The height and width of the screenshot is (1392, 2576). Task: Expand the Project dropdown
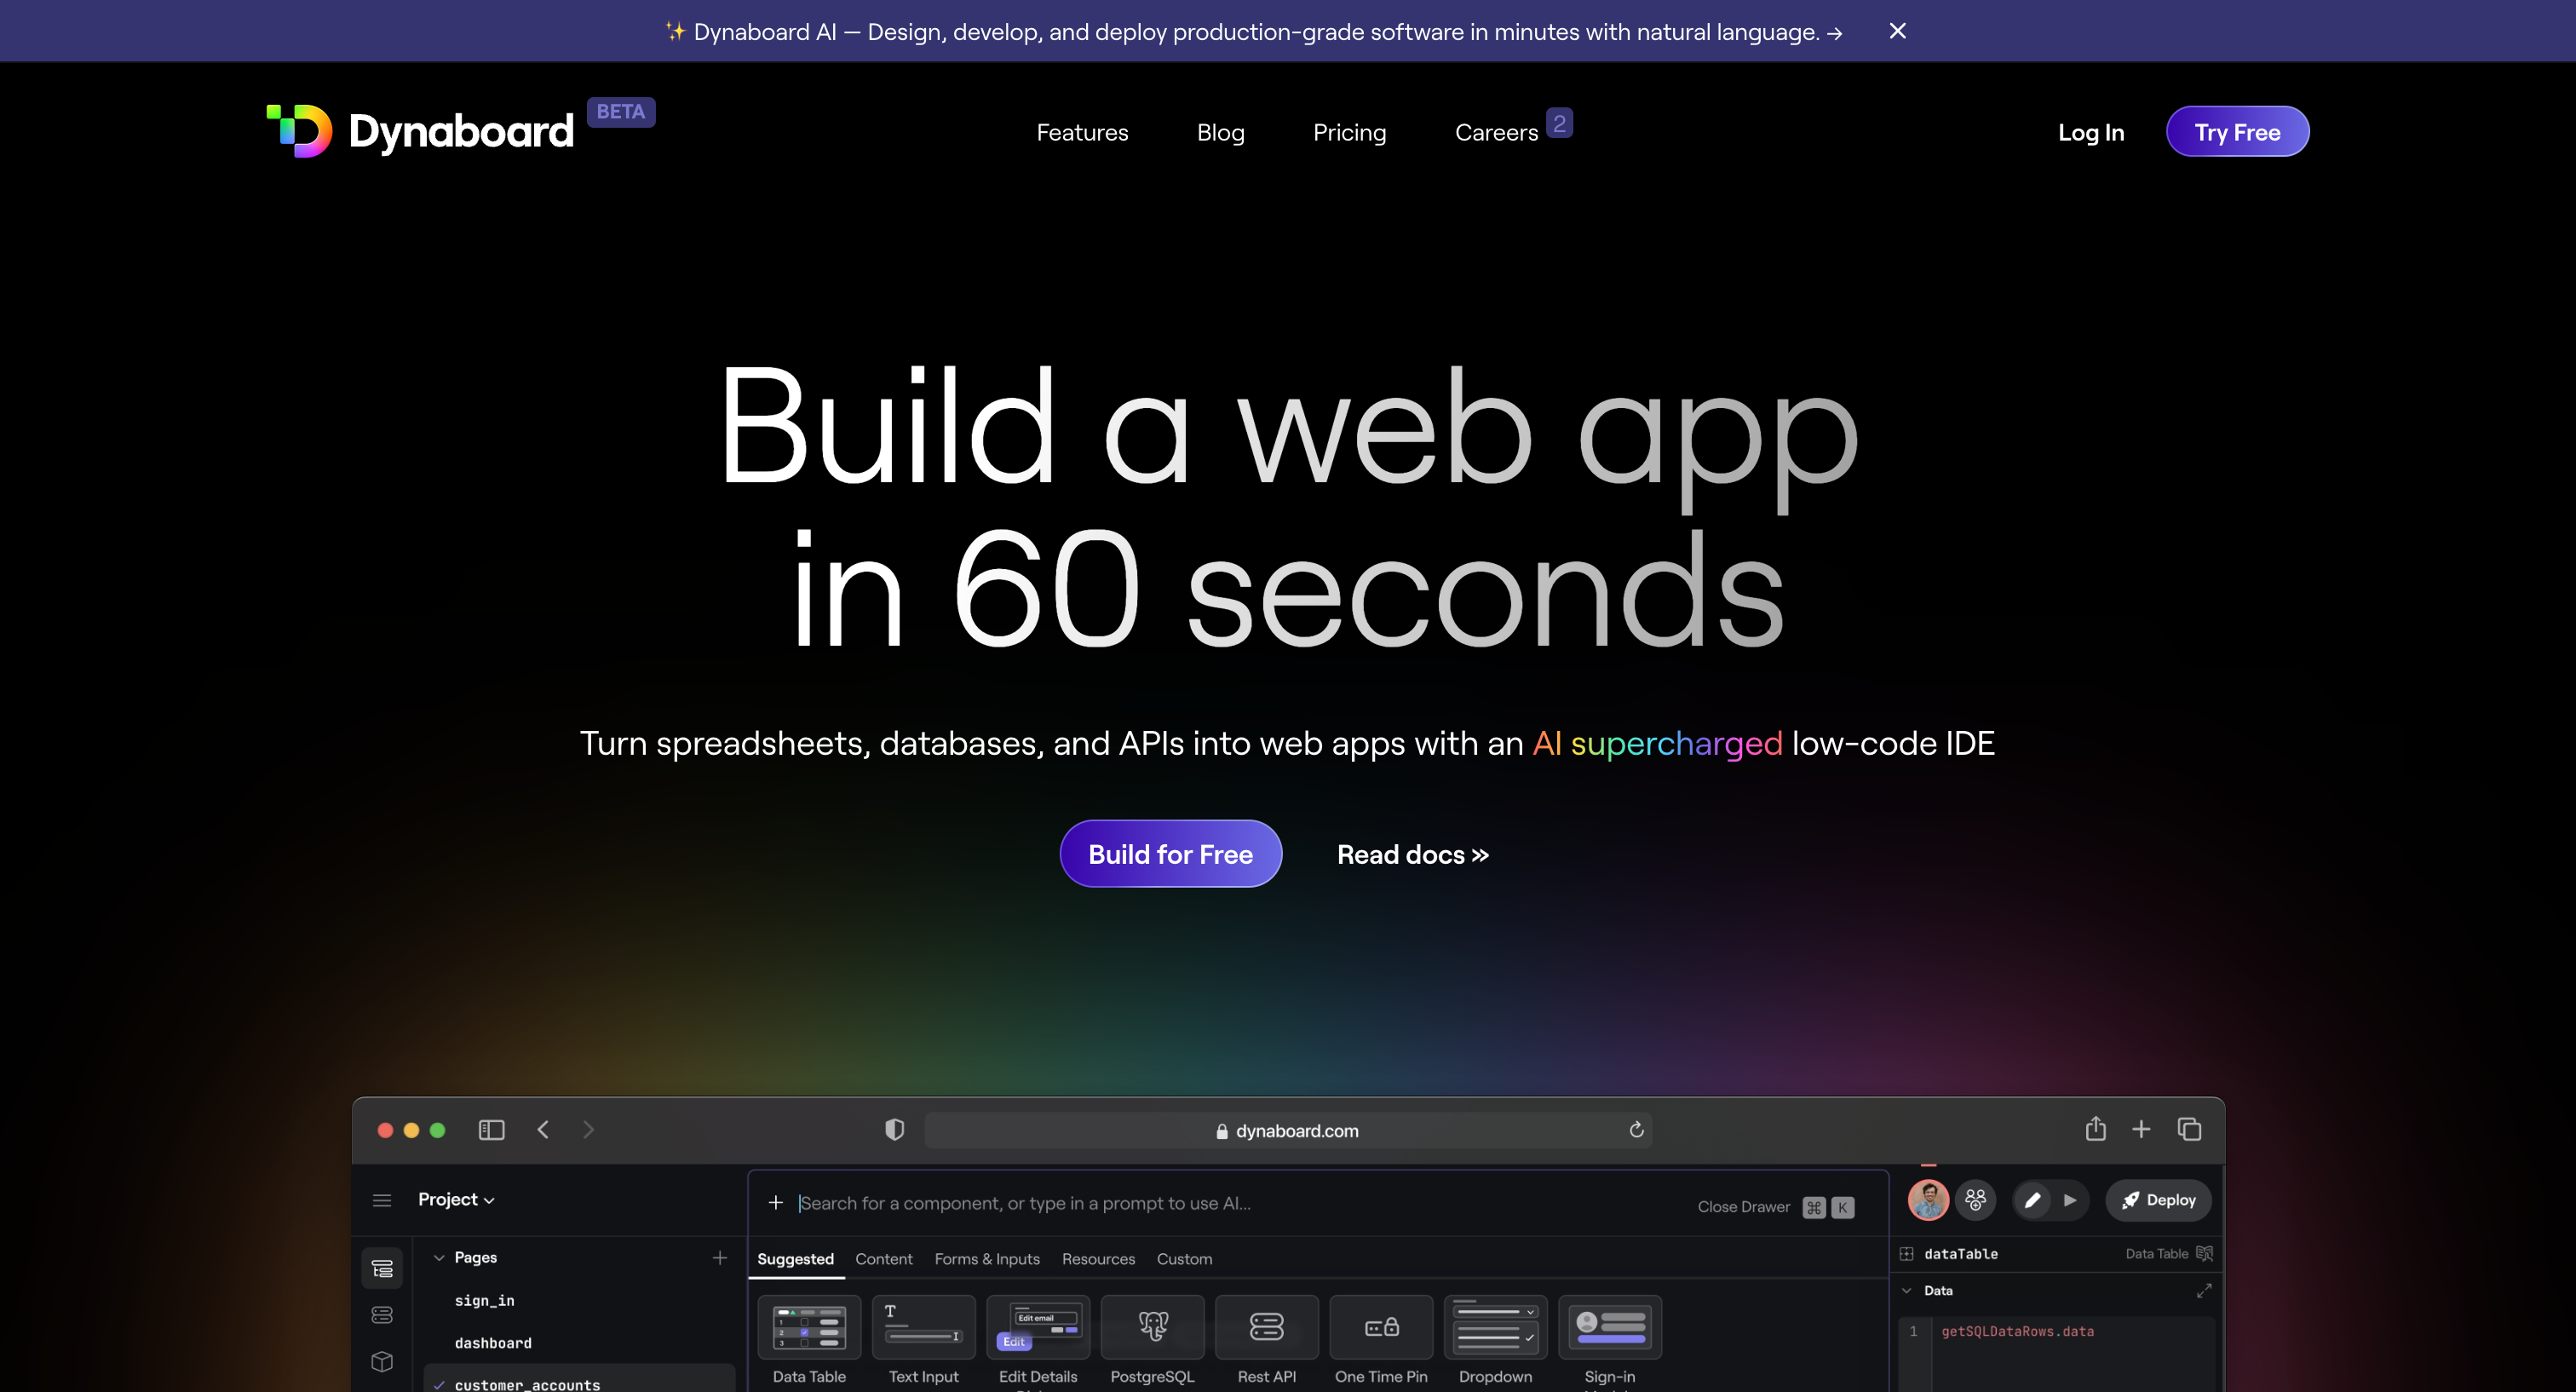(x=455, y=1199)
